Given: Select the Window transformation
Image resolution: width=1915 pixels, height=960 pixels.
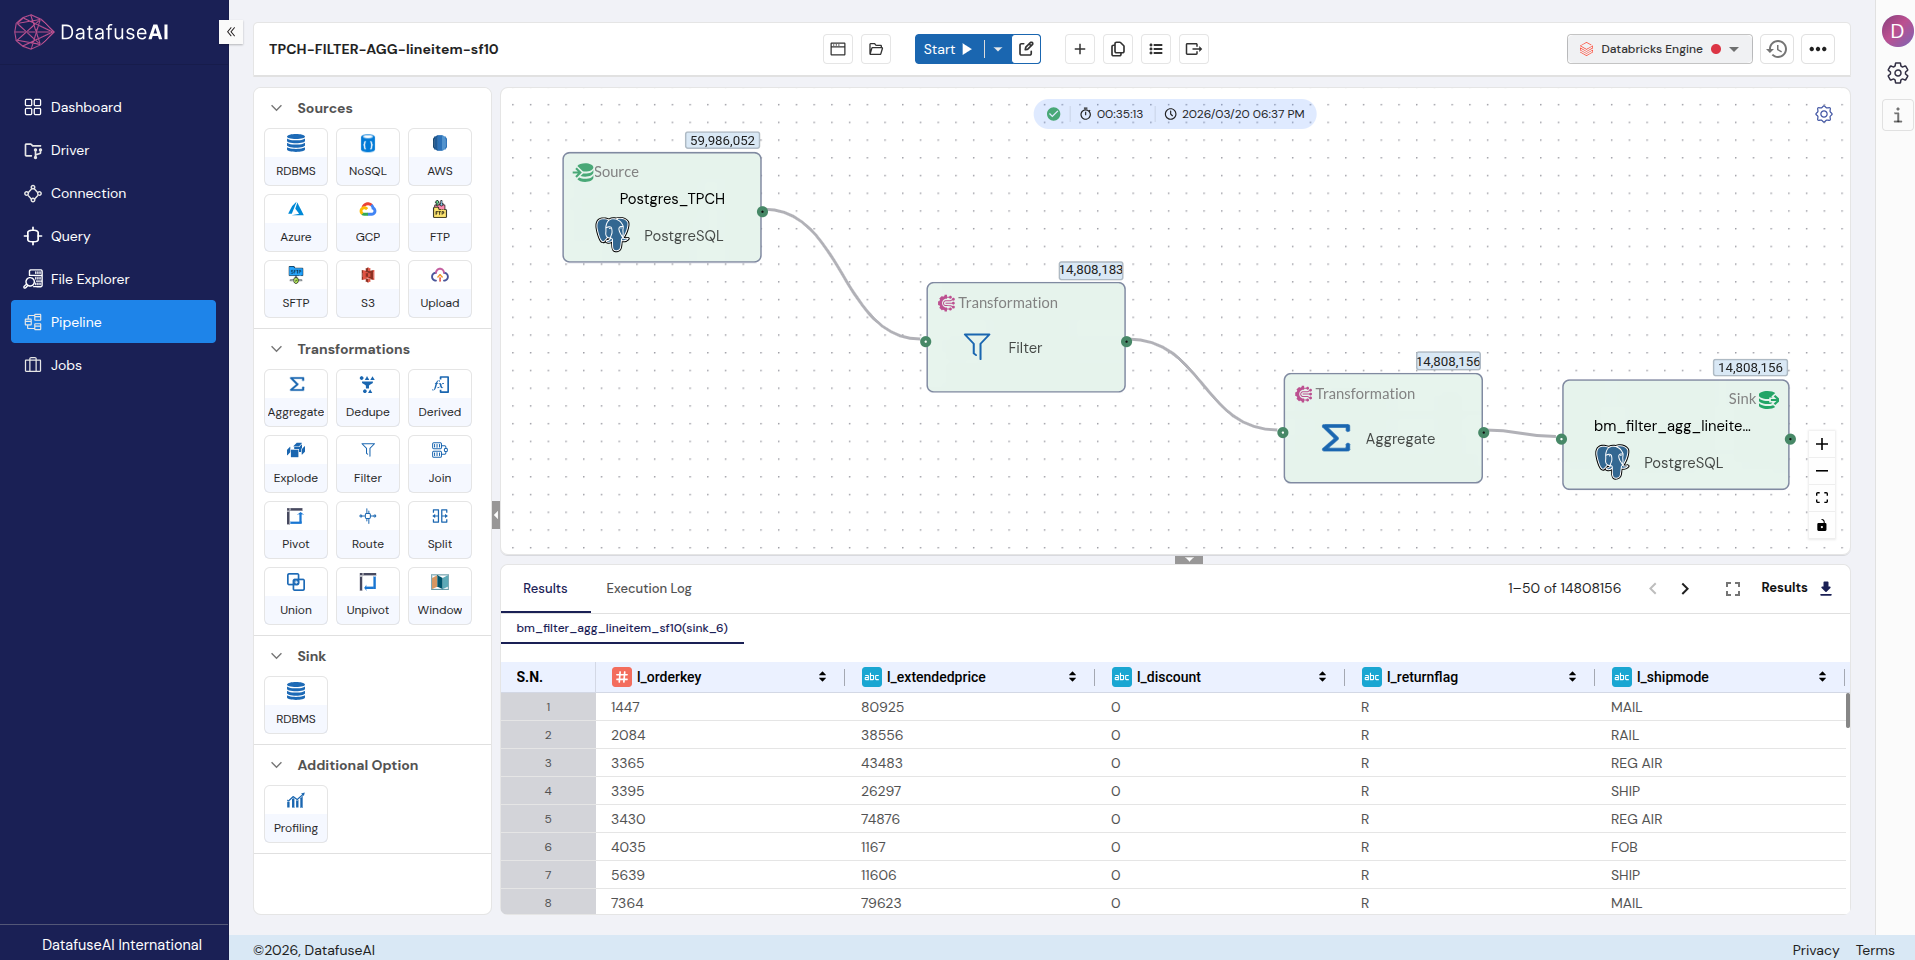Looking at the screenshot, I should click(440, 595).
